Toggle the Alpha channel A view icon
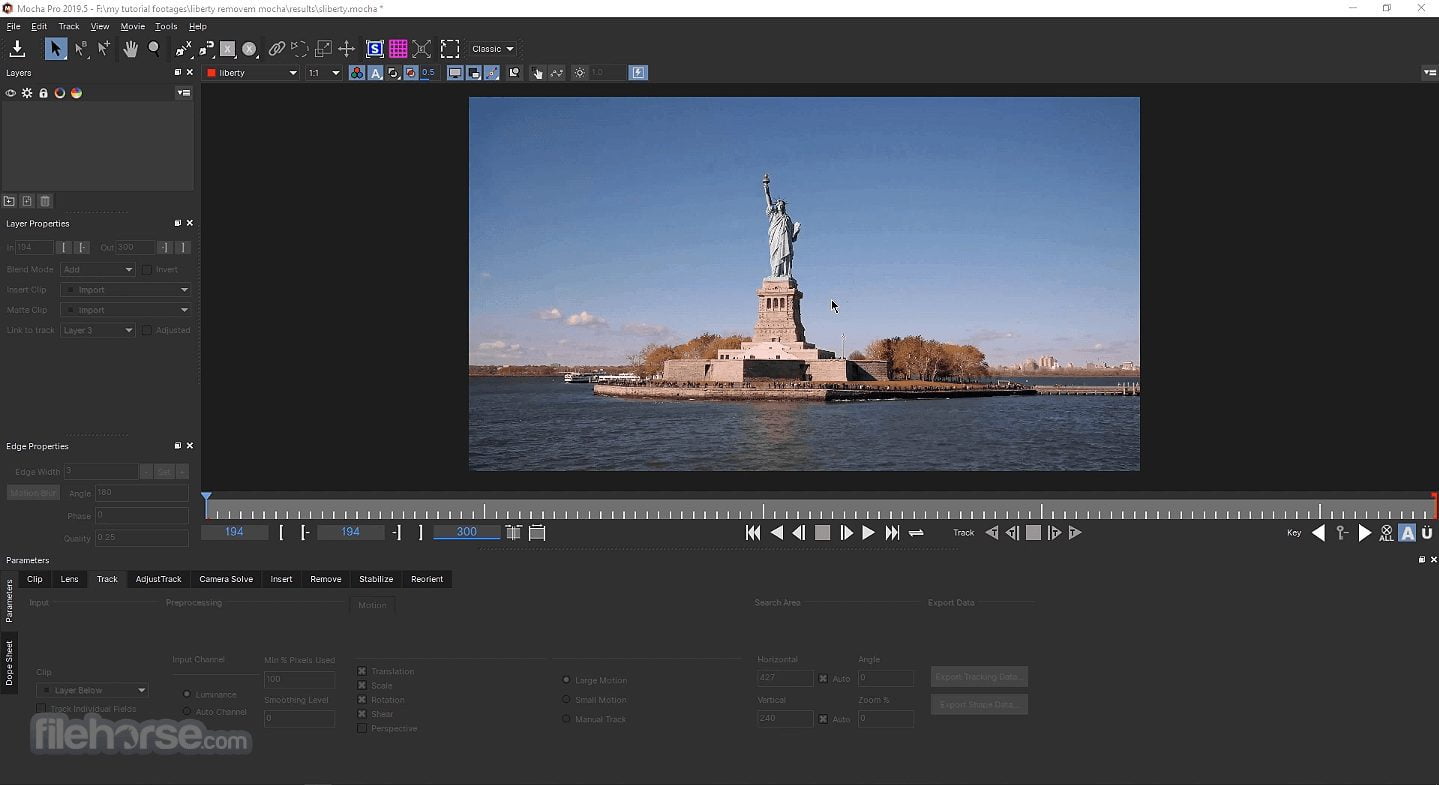The image size is (1439, 785). click(x=376, y=73)
